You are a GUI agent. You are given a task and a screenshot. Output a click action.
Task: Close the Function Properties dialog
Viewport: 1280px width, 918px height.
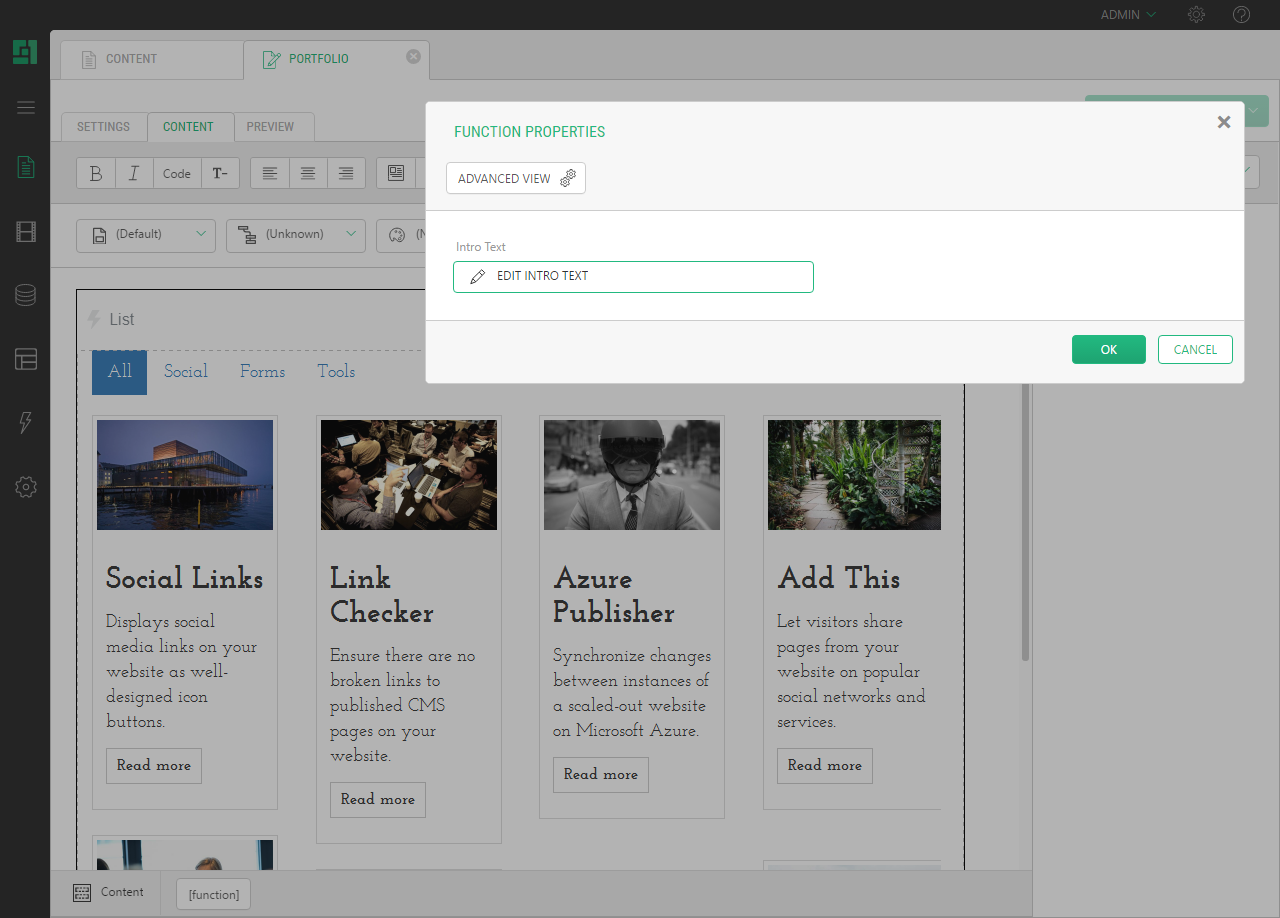1223,122
